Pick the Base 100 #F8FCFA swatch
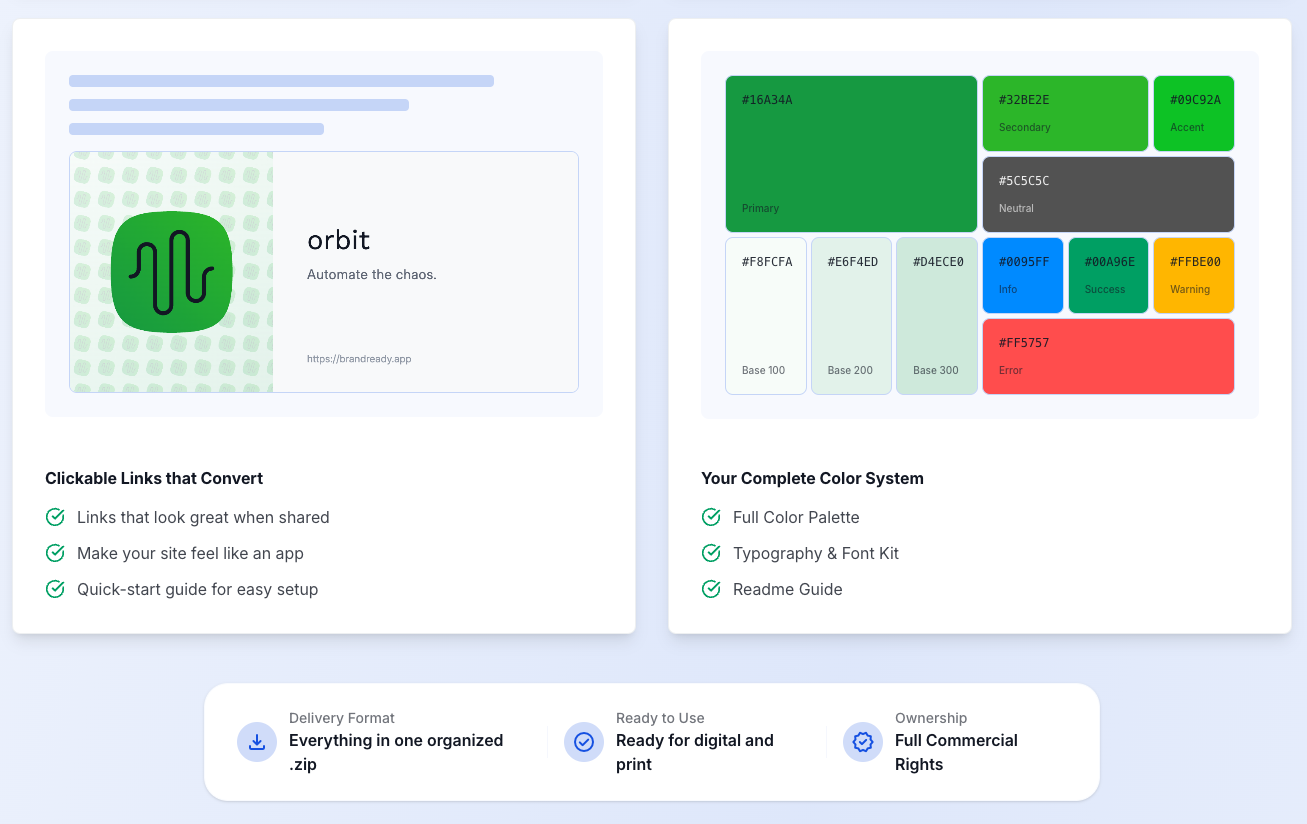 click(x=766, y=316)
